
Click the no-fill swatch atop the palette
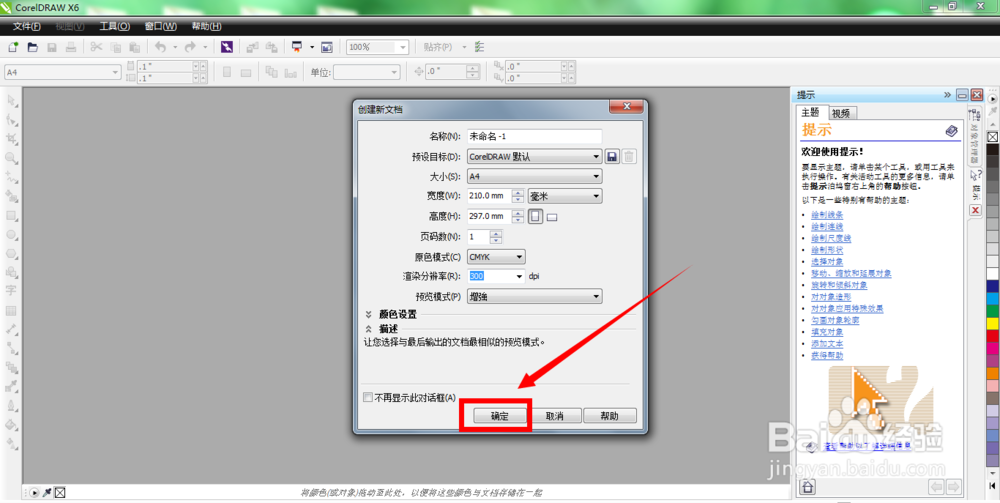coord(992,137)
